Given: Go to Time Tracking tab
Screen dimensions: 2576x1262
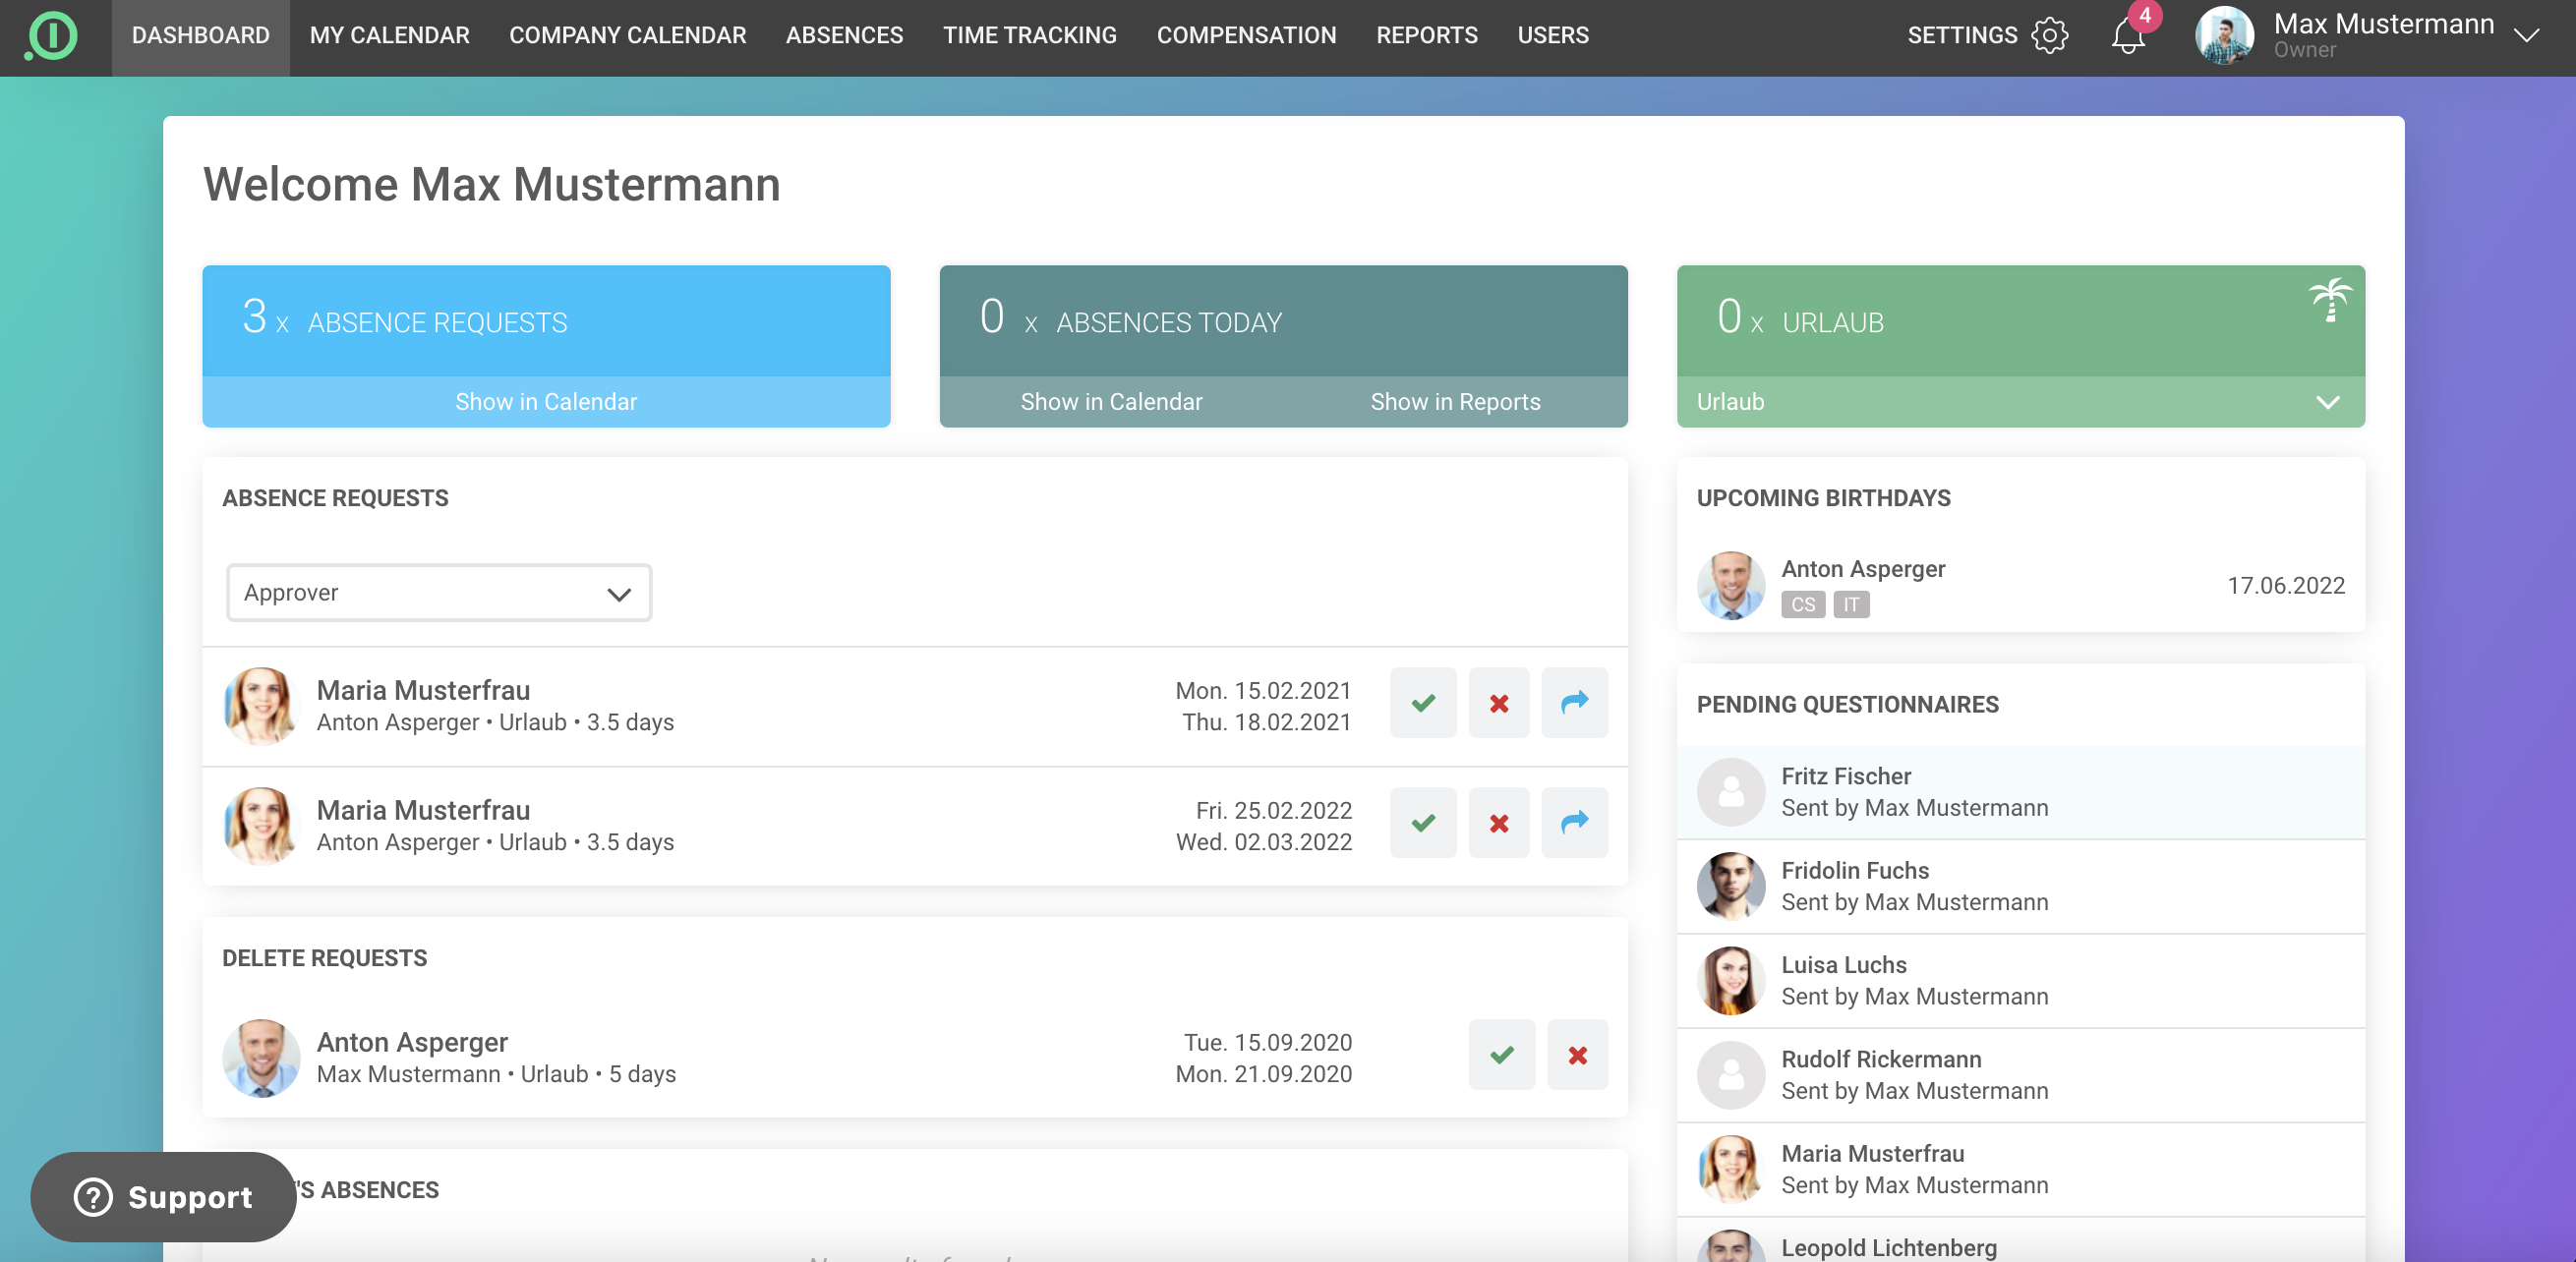Looking at the screenshot, I should tap(1029, 36).
